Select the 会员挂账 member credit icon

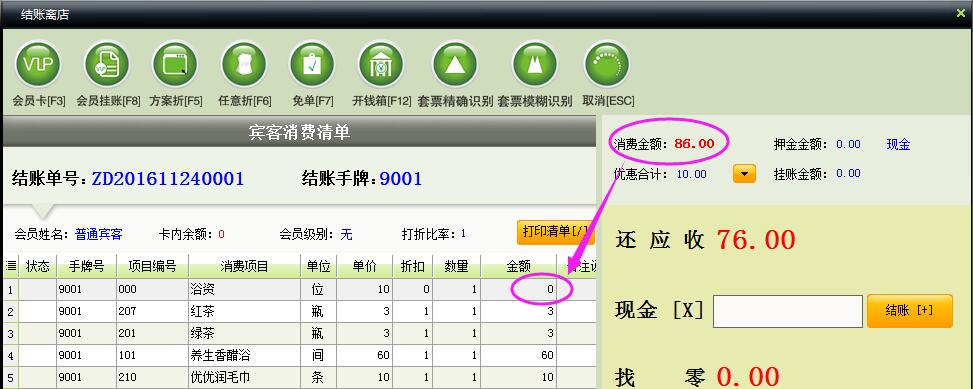coord(107,65)
